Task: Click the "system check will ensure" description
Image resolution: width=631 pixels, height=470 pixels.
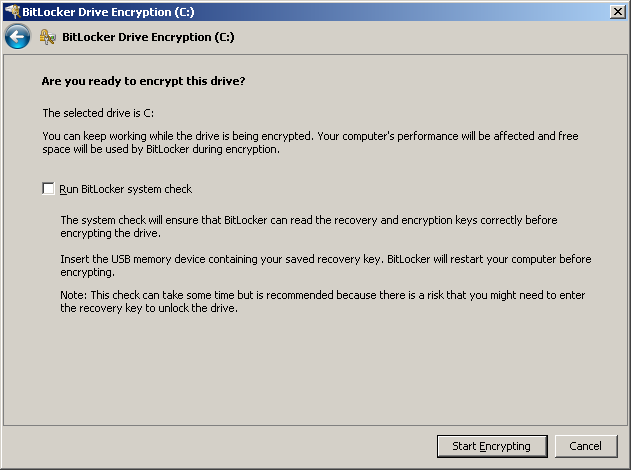Action: (309, 227)
